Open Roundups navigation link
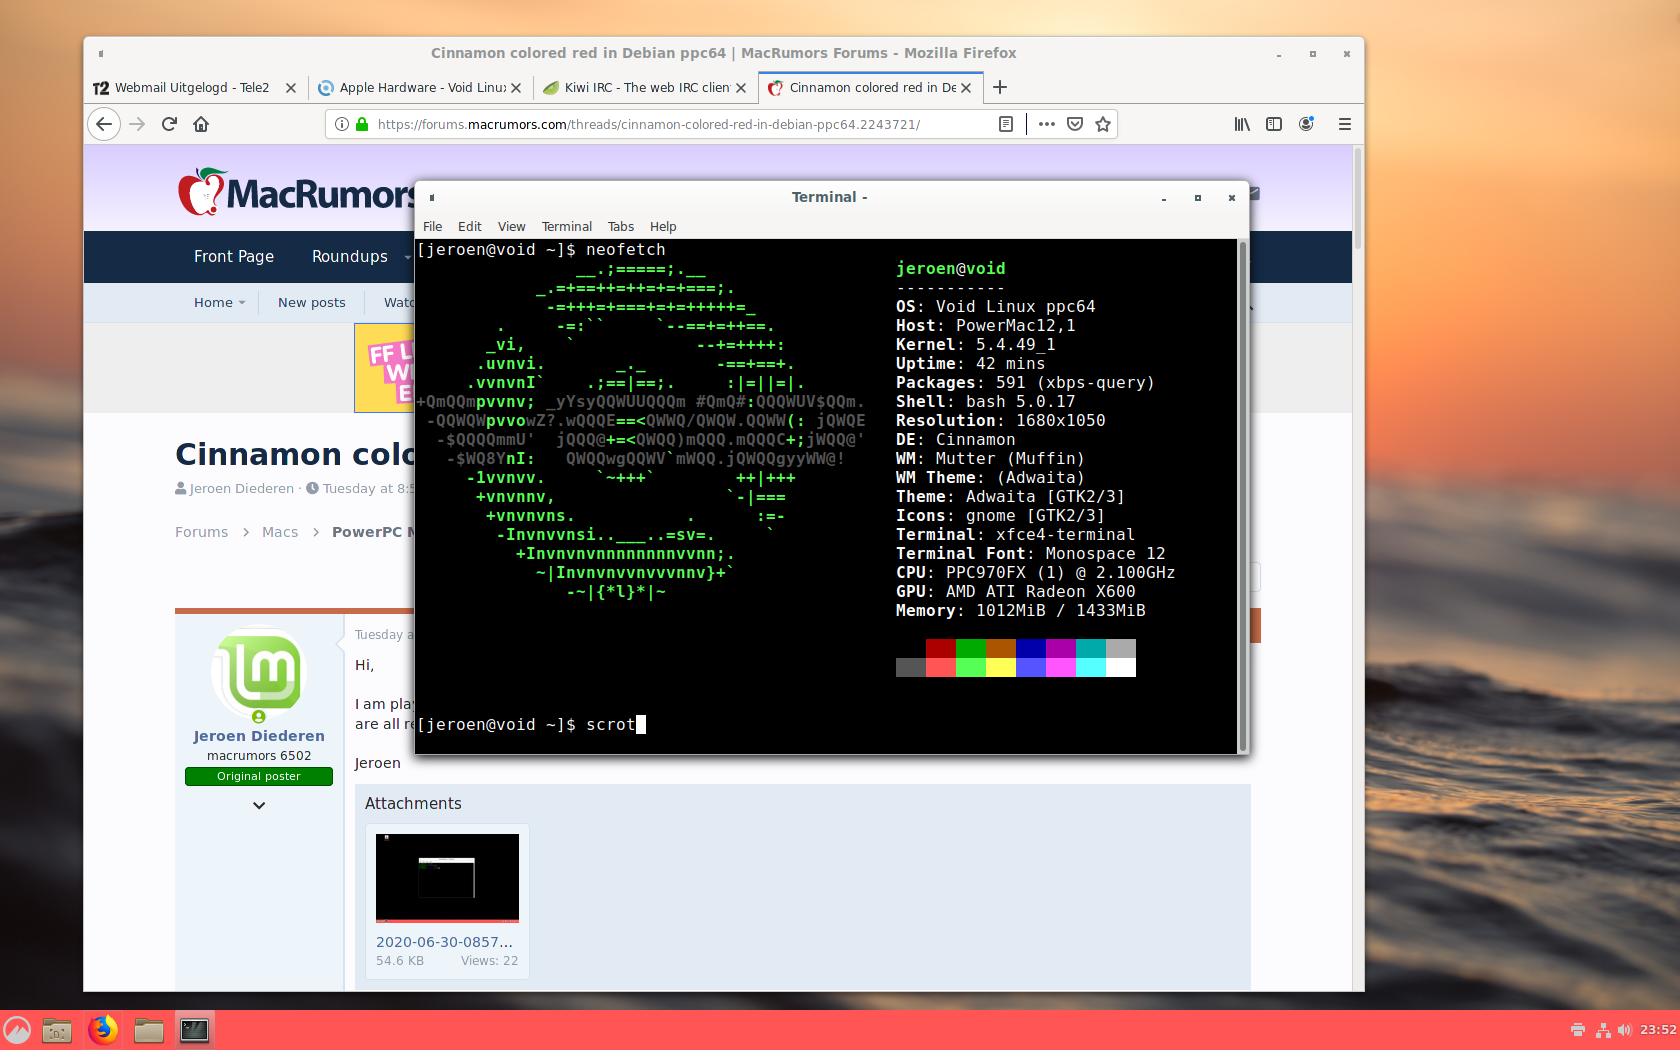 [350, 257]
